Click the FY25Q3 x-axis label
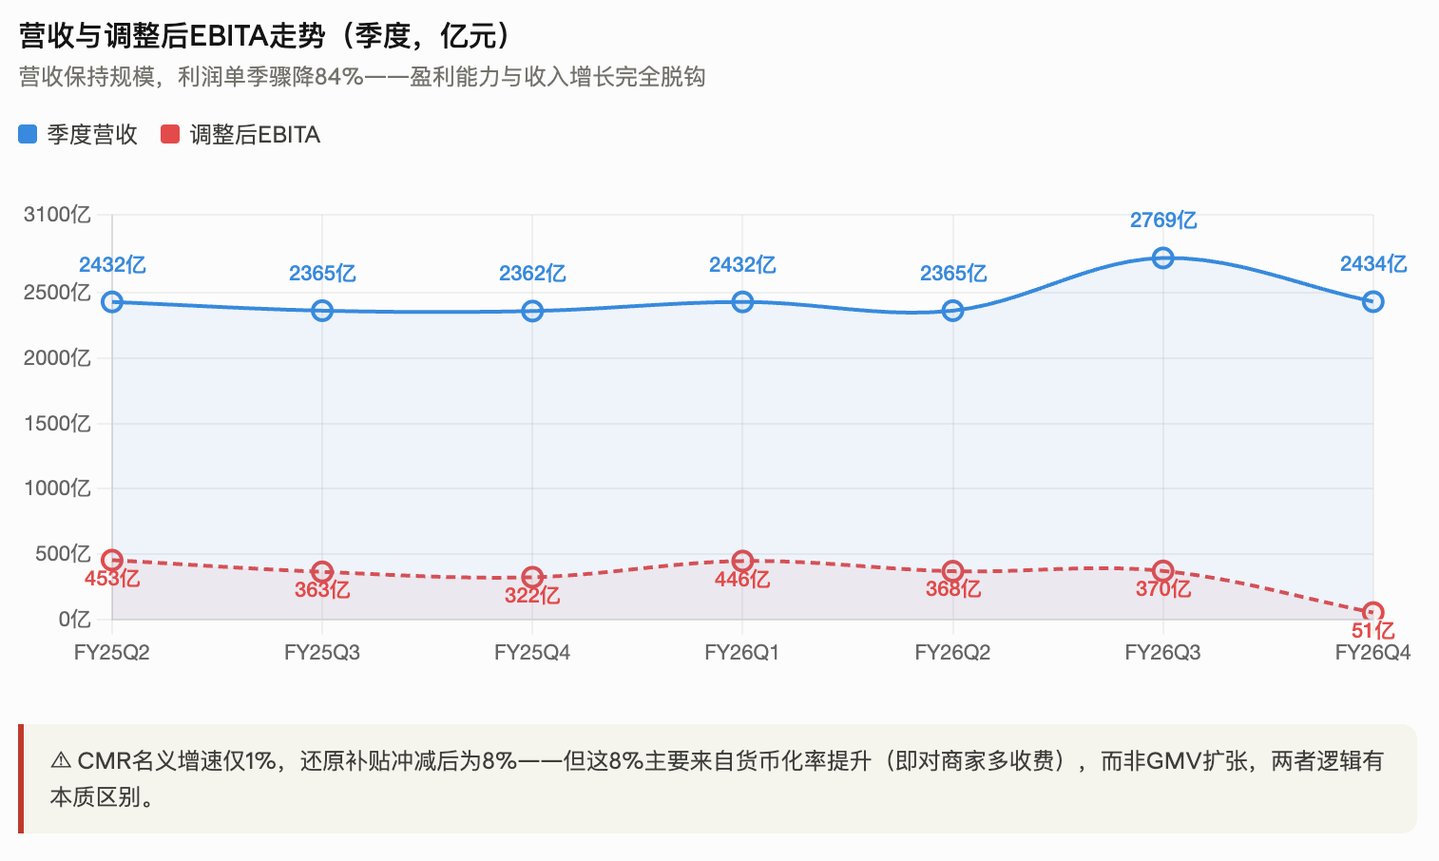This screenshot has width=1439, height=861. pyautogui.click(x=322, y=653)
